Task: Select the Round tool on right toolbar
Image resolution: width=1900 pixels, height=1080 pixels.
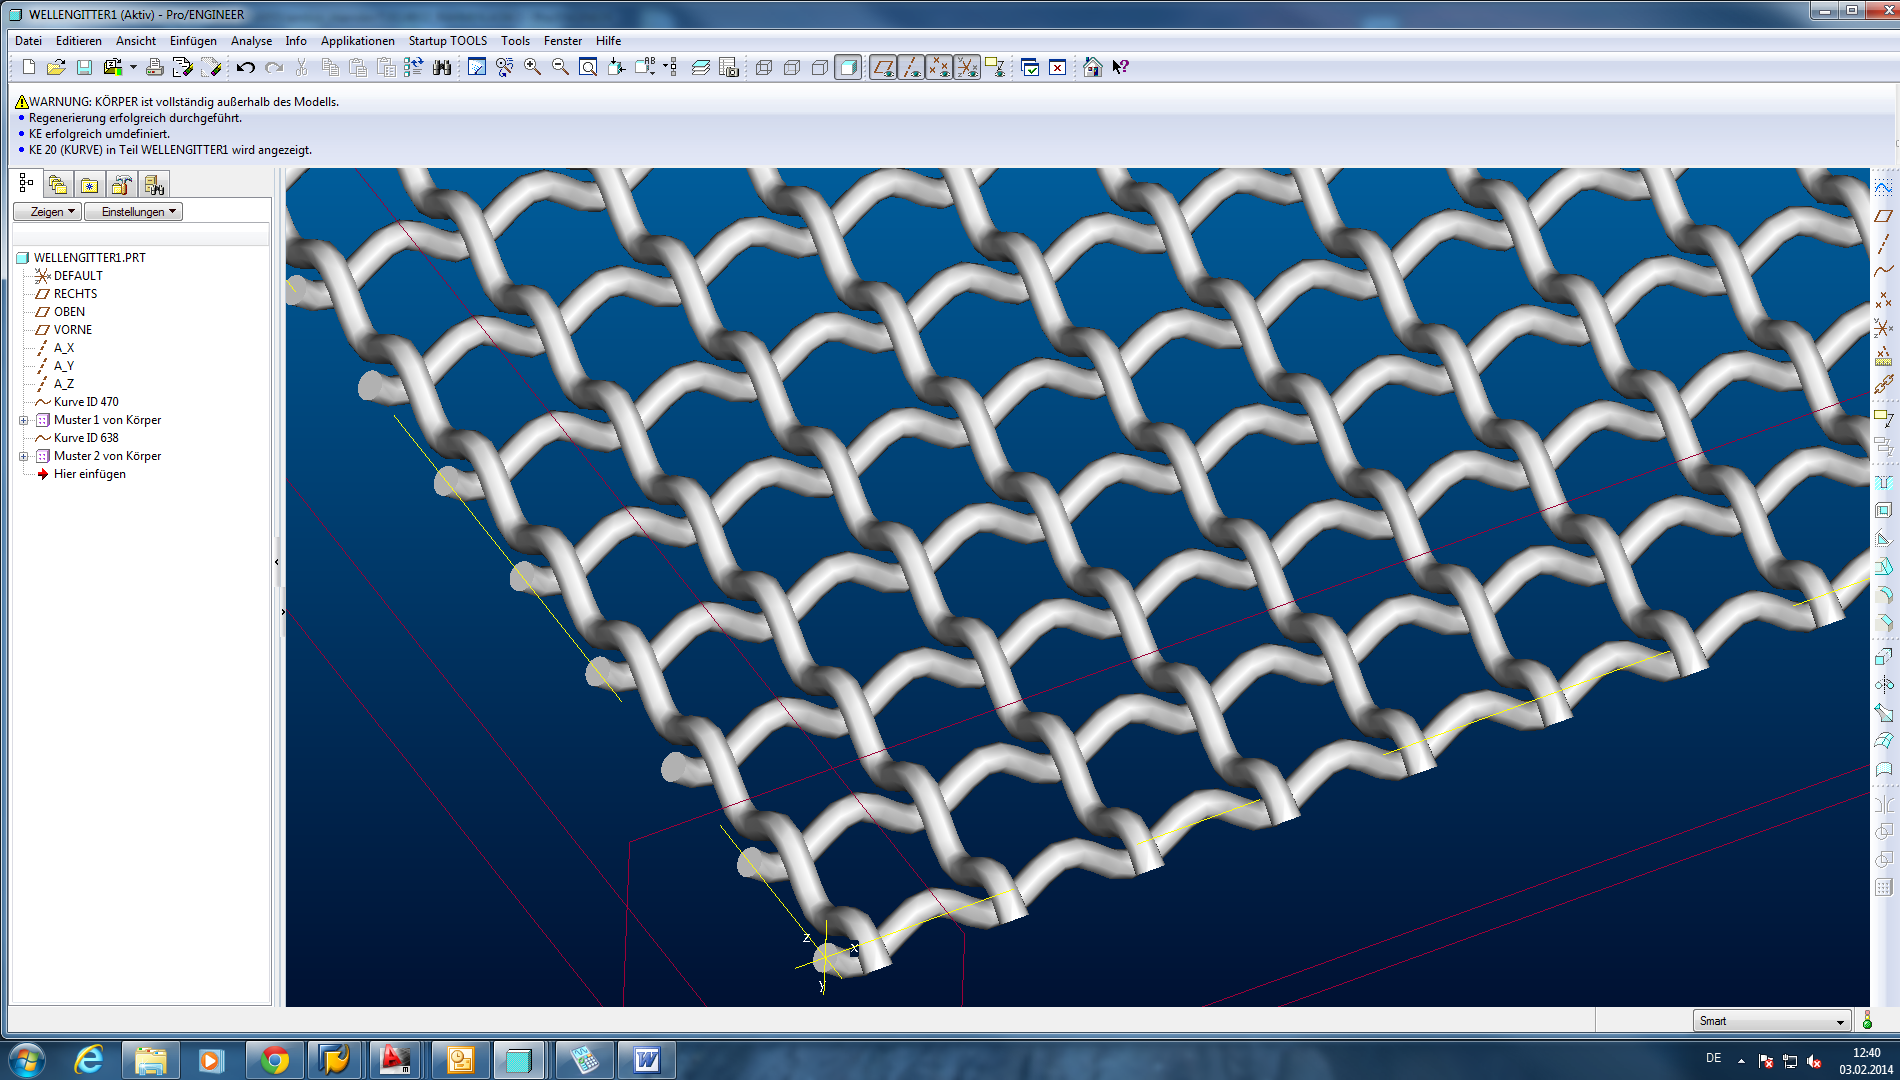Action: (x=1884, y=595)
